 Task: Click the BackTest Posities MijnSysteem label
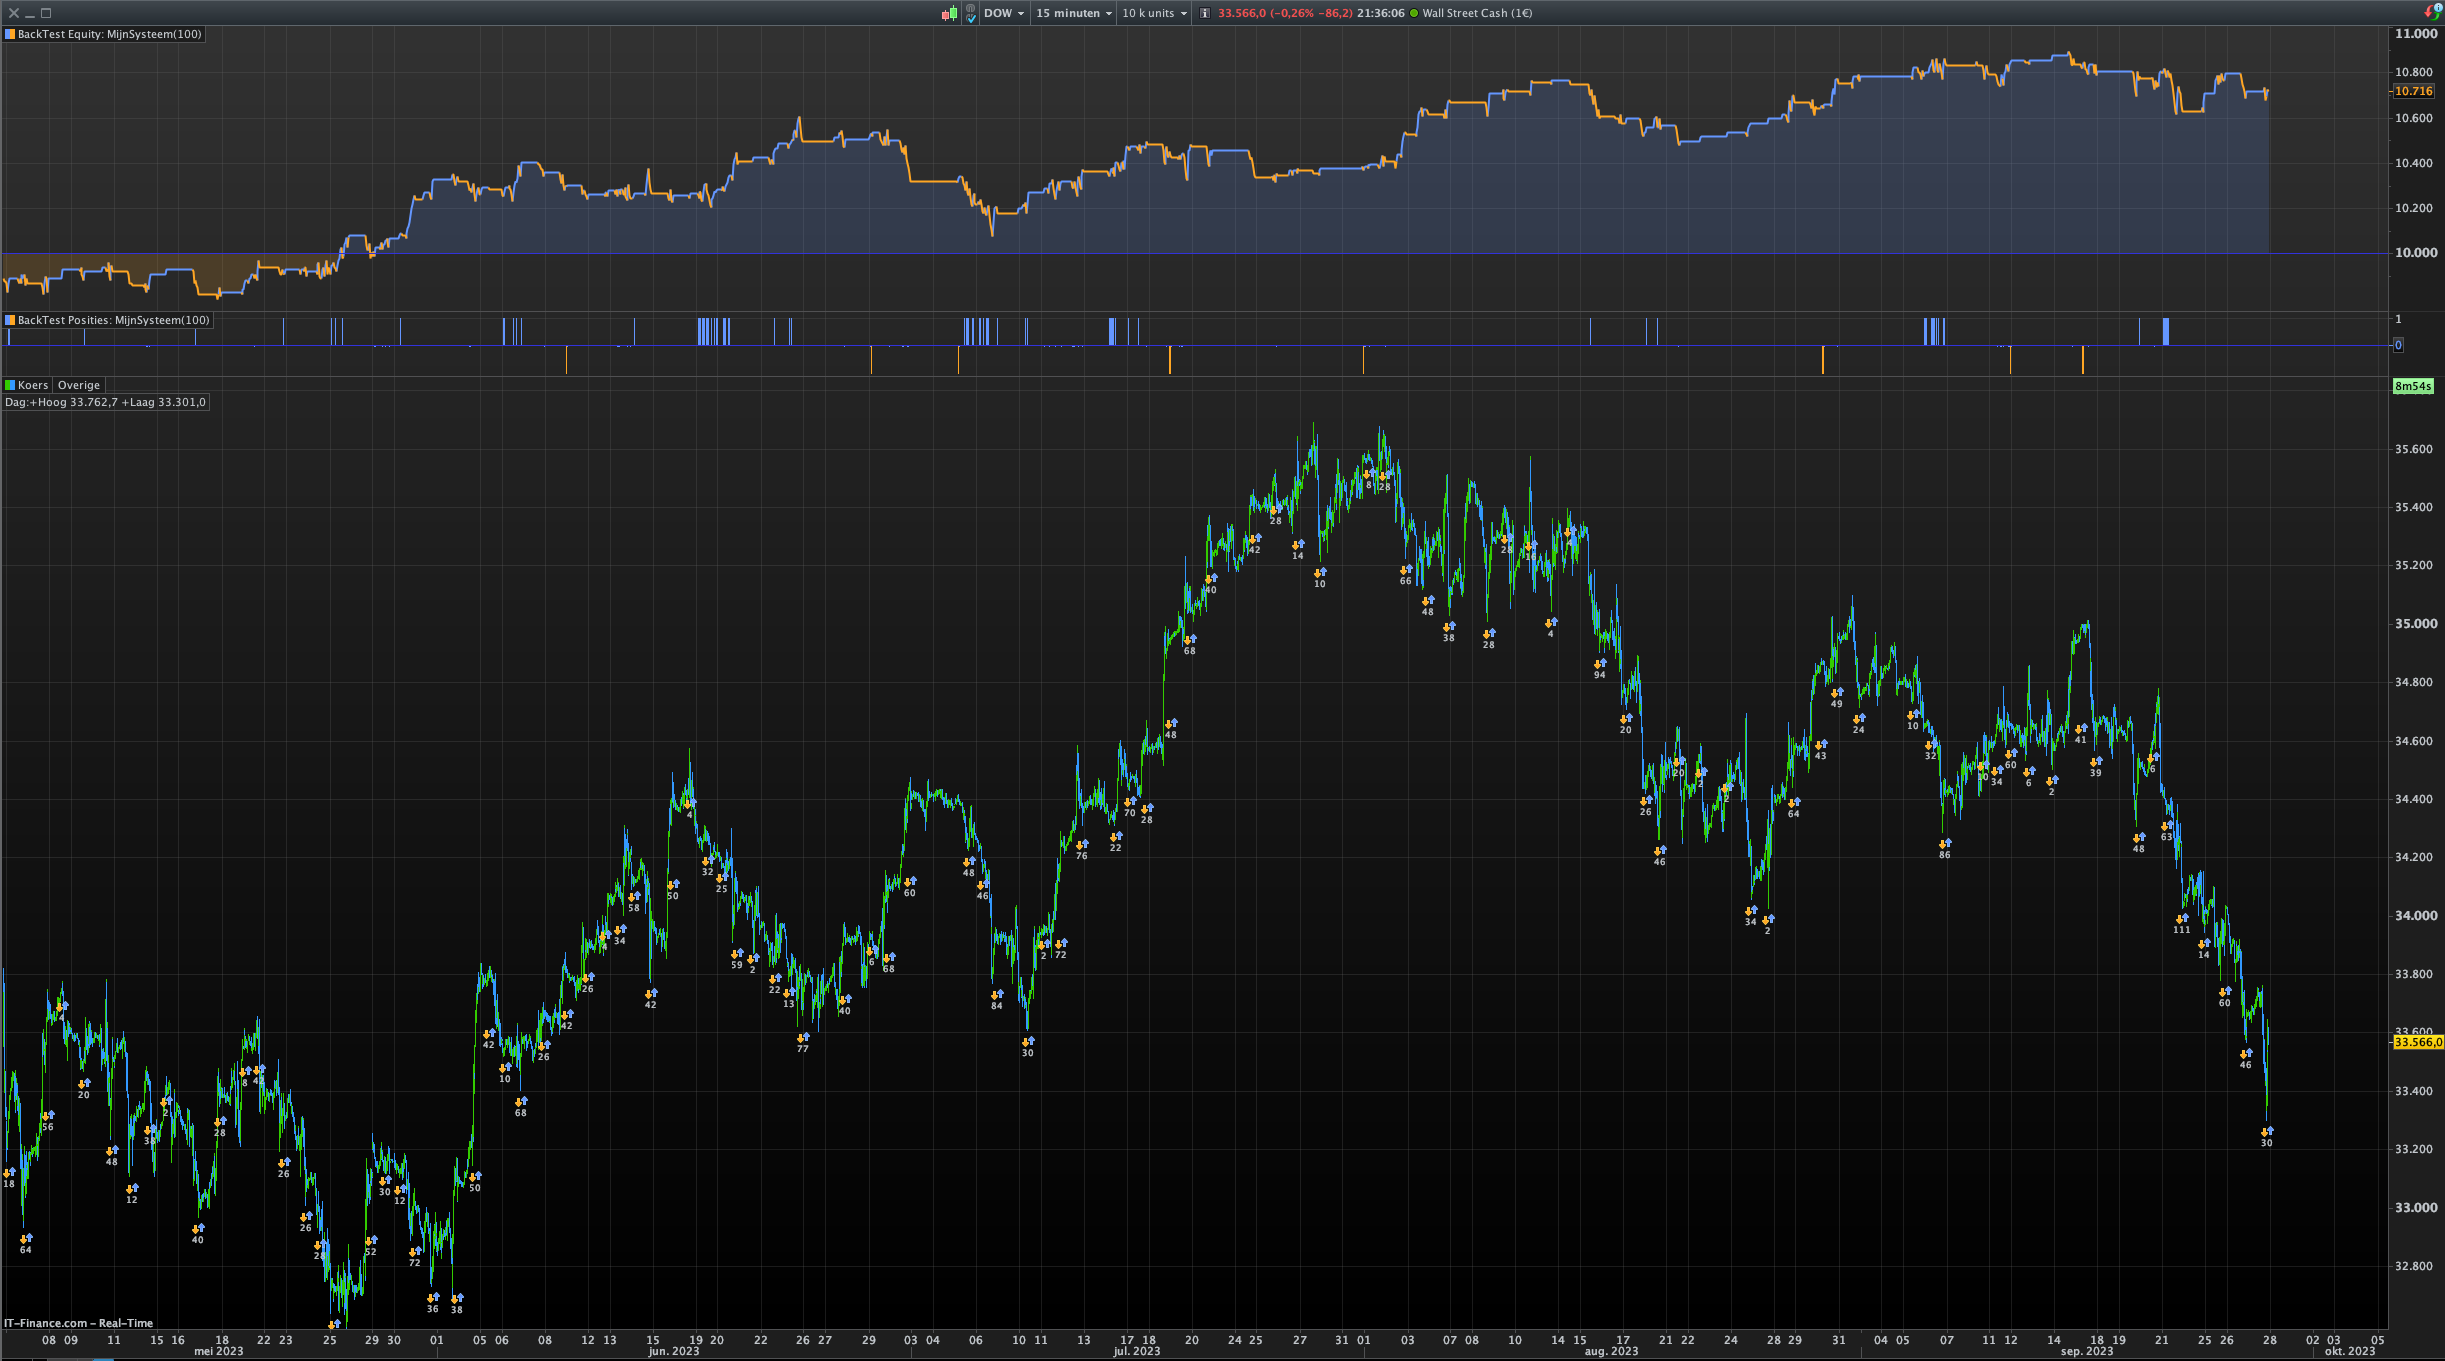point(113,320)
